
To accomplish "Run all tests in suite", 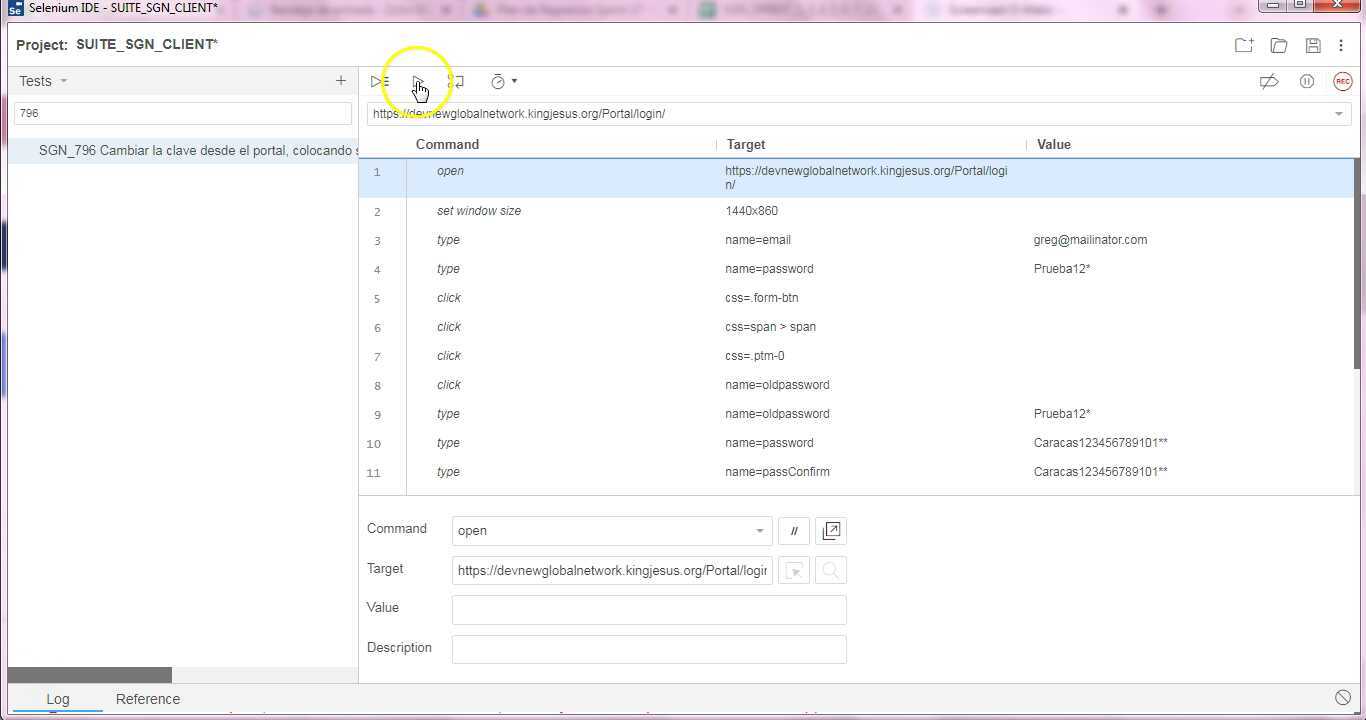I will tap(380, 82).
